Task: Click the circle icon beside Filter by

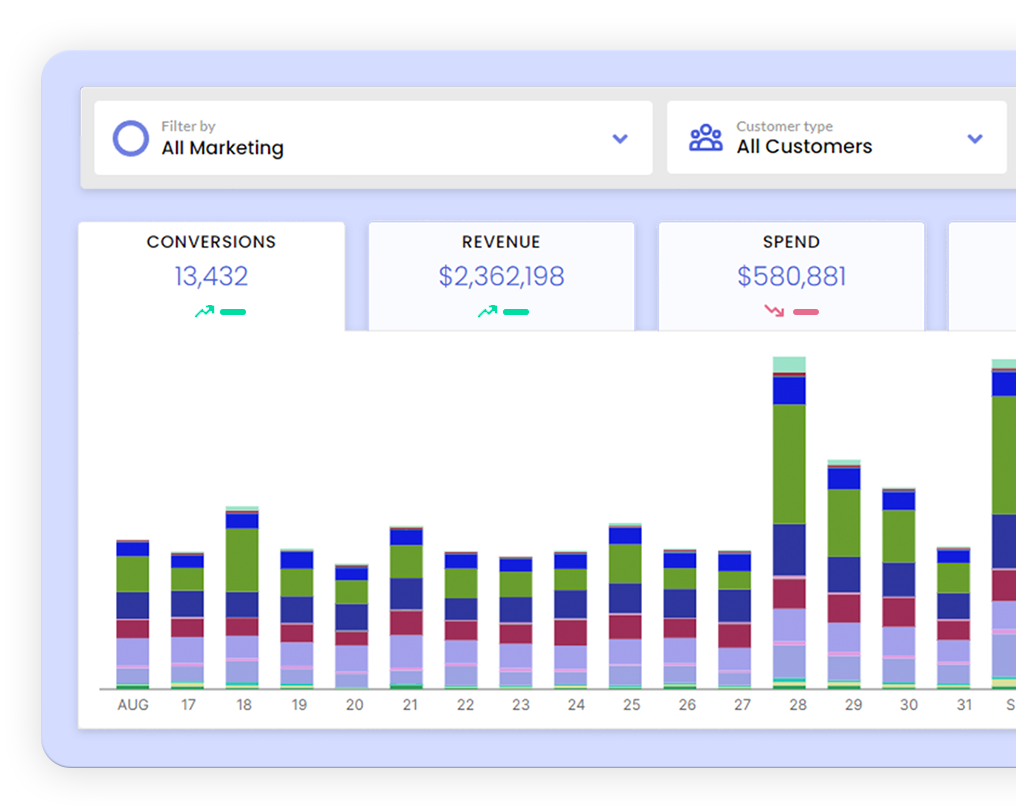Action: click(x=130, y=139)
